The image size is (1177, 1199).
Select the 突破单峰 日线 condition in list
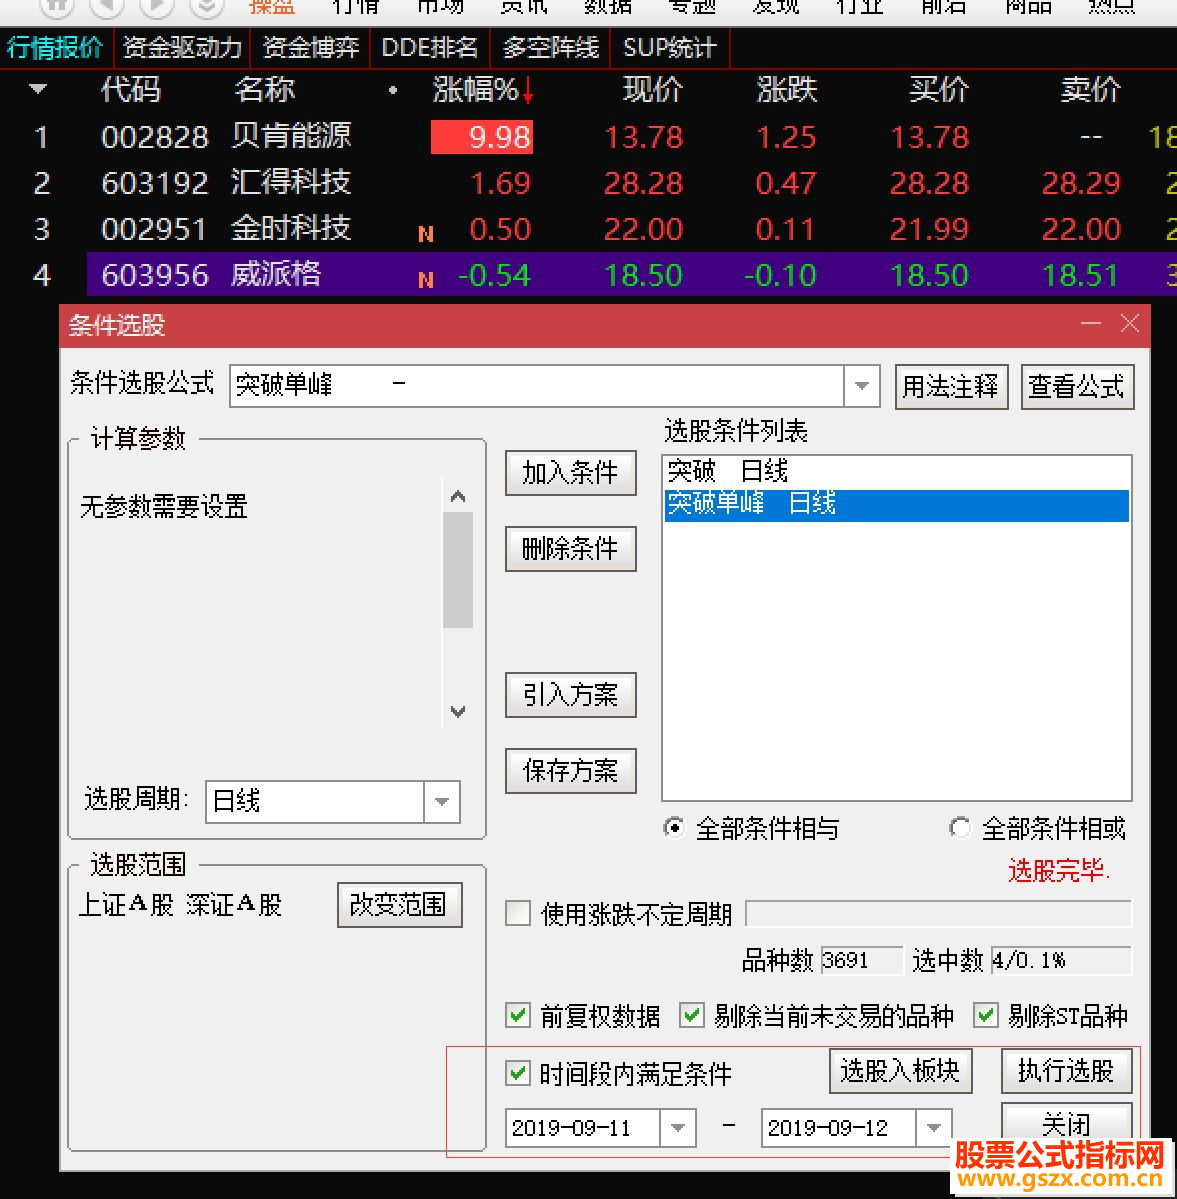(896, 505)
